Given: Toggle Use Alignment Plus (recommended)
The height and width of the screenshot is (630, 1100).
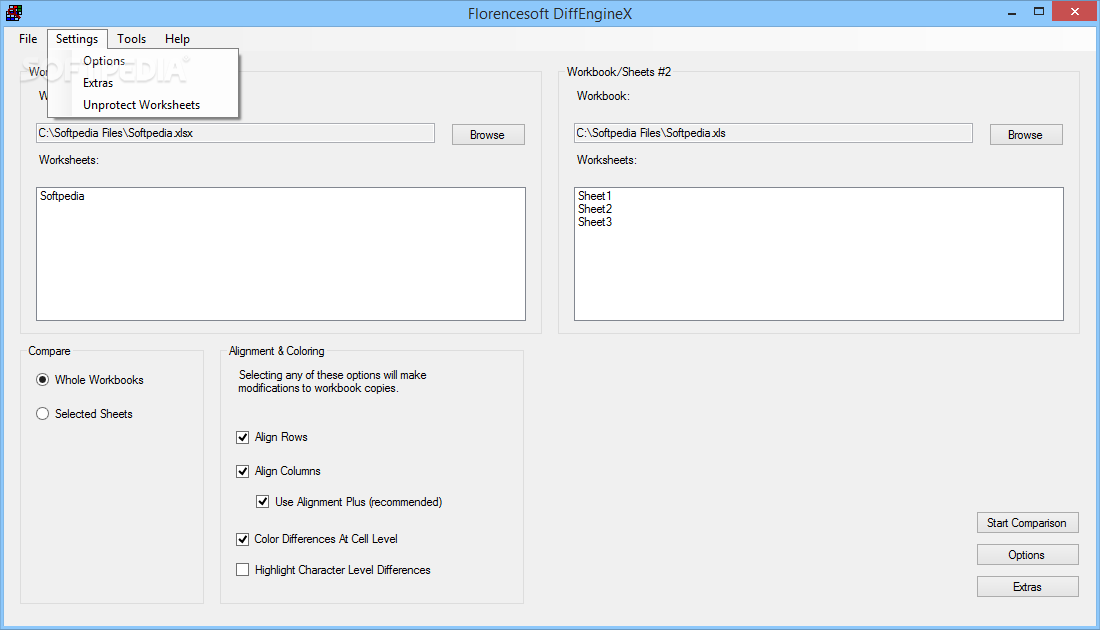Looking at the screenshot, I should coord(262,502).
